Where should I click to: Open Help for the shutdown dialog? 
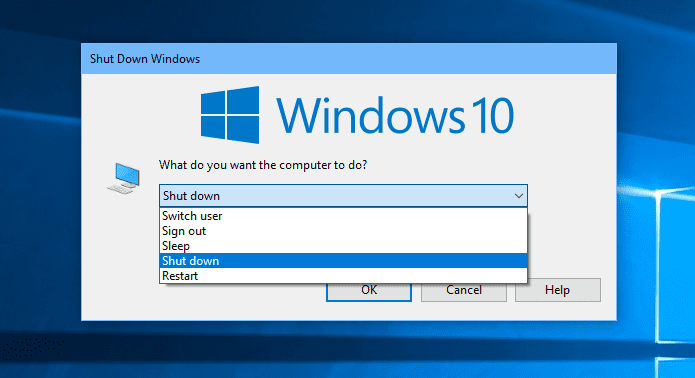point(558,290)
